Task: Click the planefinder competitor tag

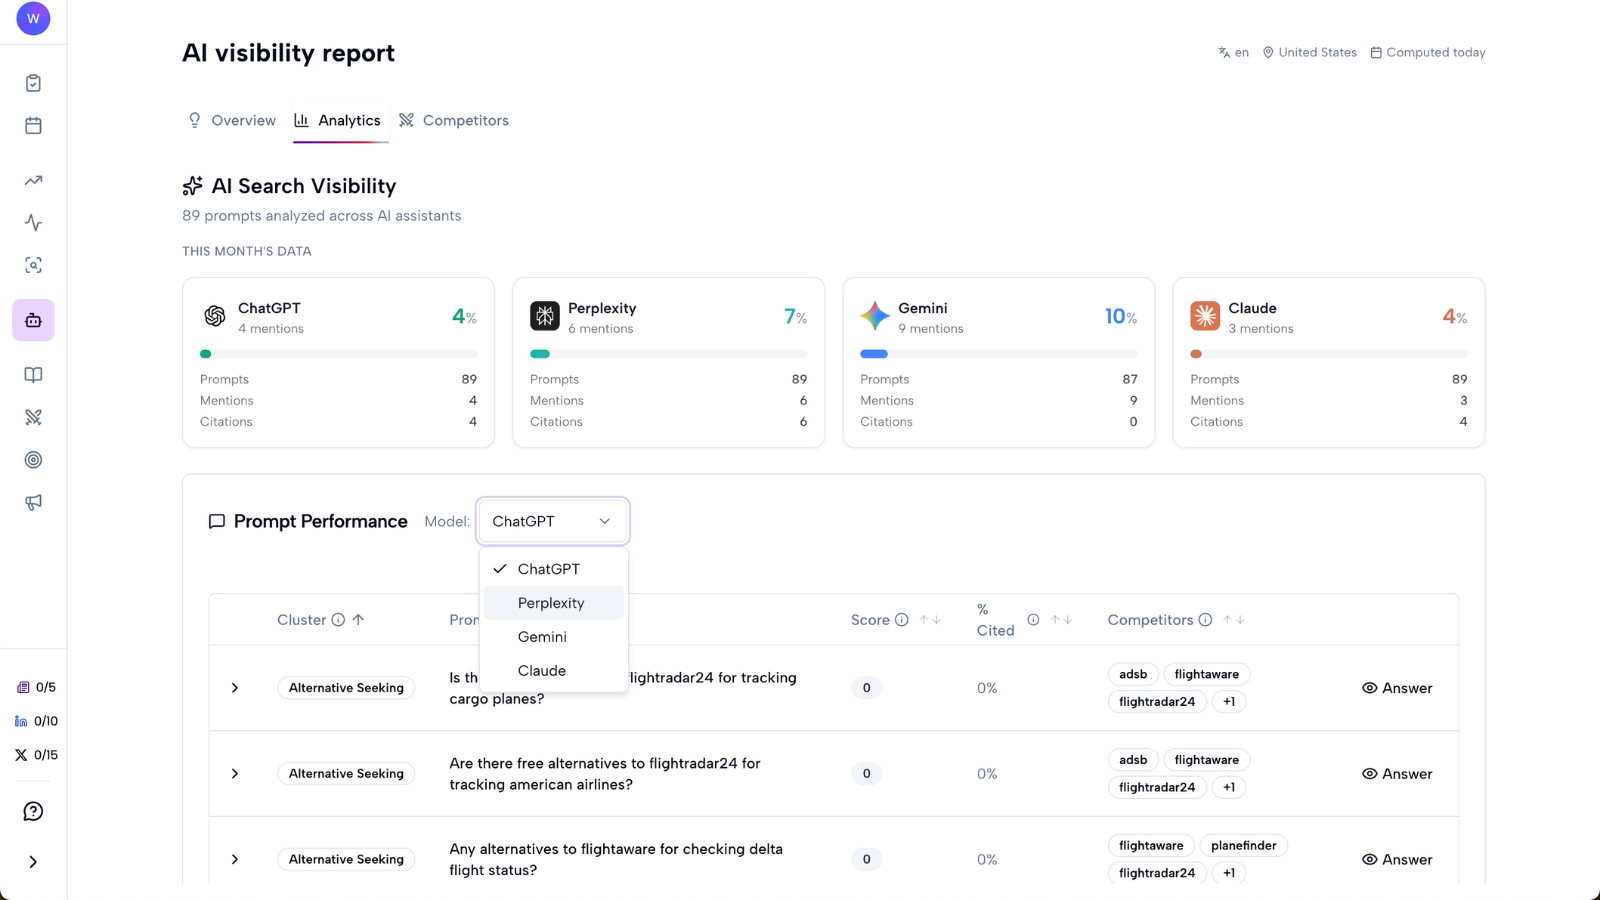Action: click(1243, 846)
